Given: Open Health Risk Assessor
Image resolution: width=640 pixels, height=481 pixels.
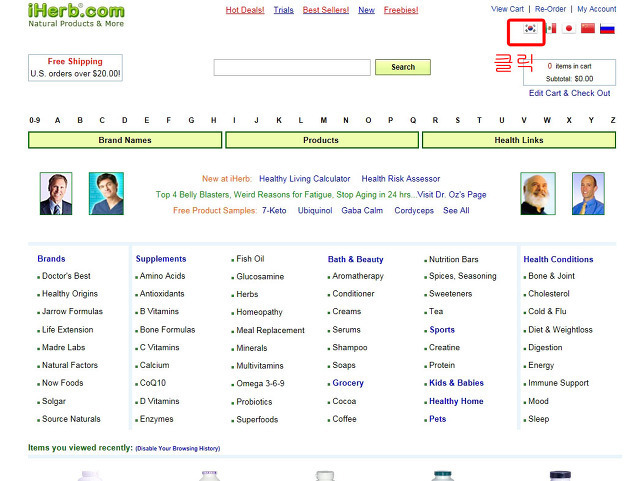Looking at the screenshot, I should click(401, 179).
